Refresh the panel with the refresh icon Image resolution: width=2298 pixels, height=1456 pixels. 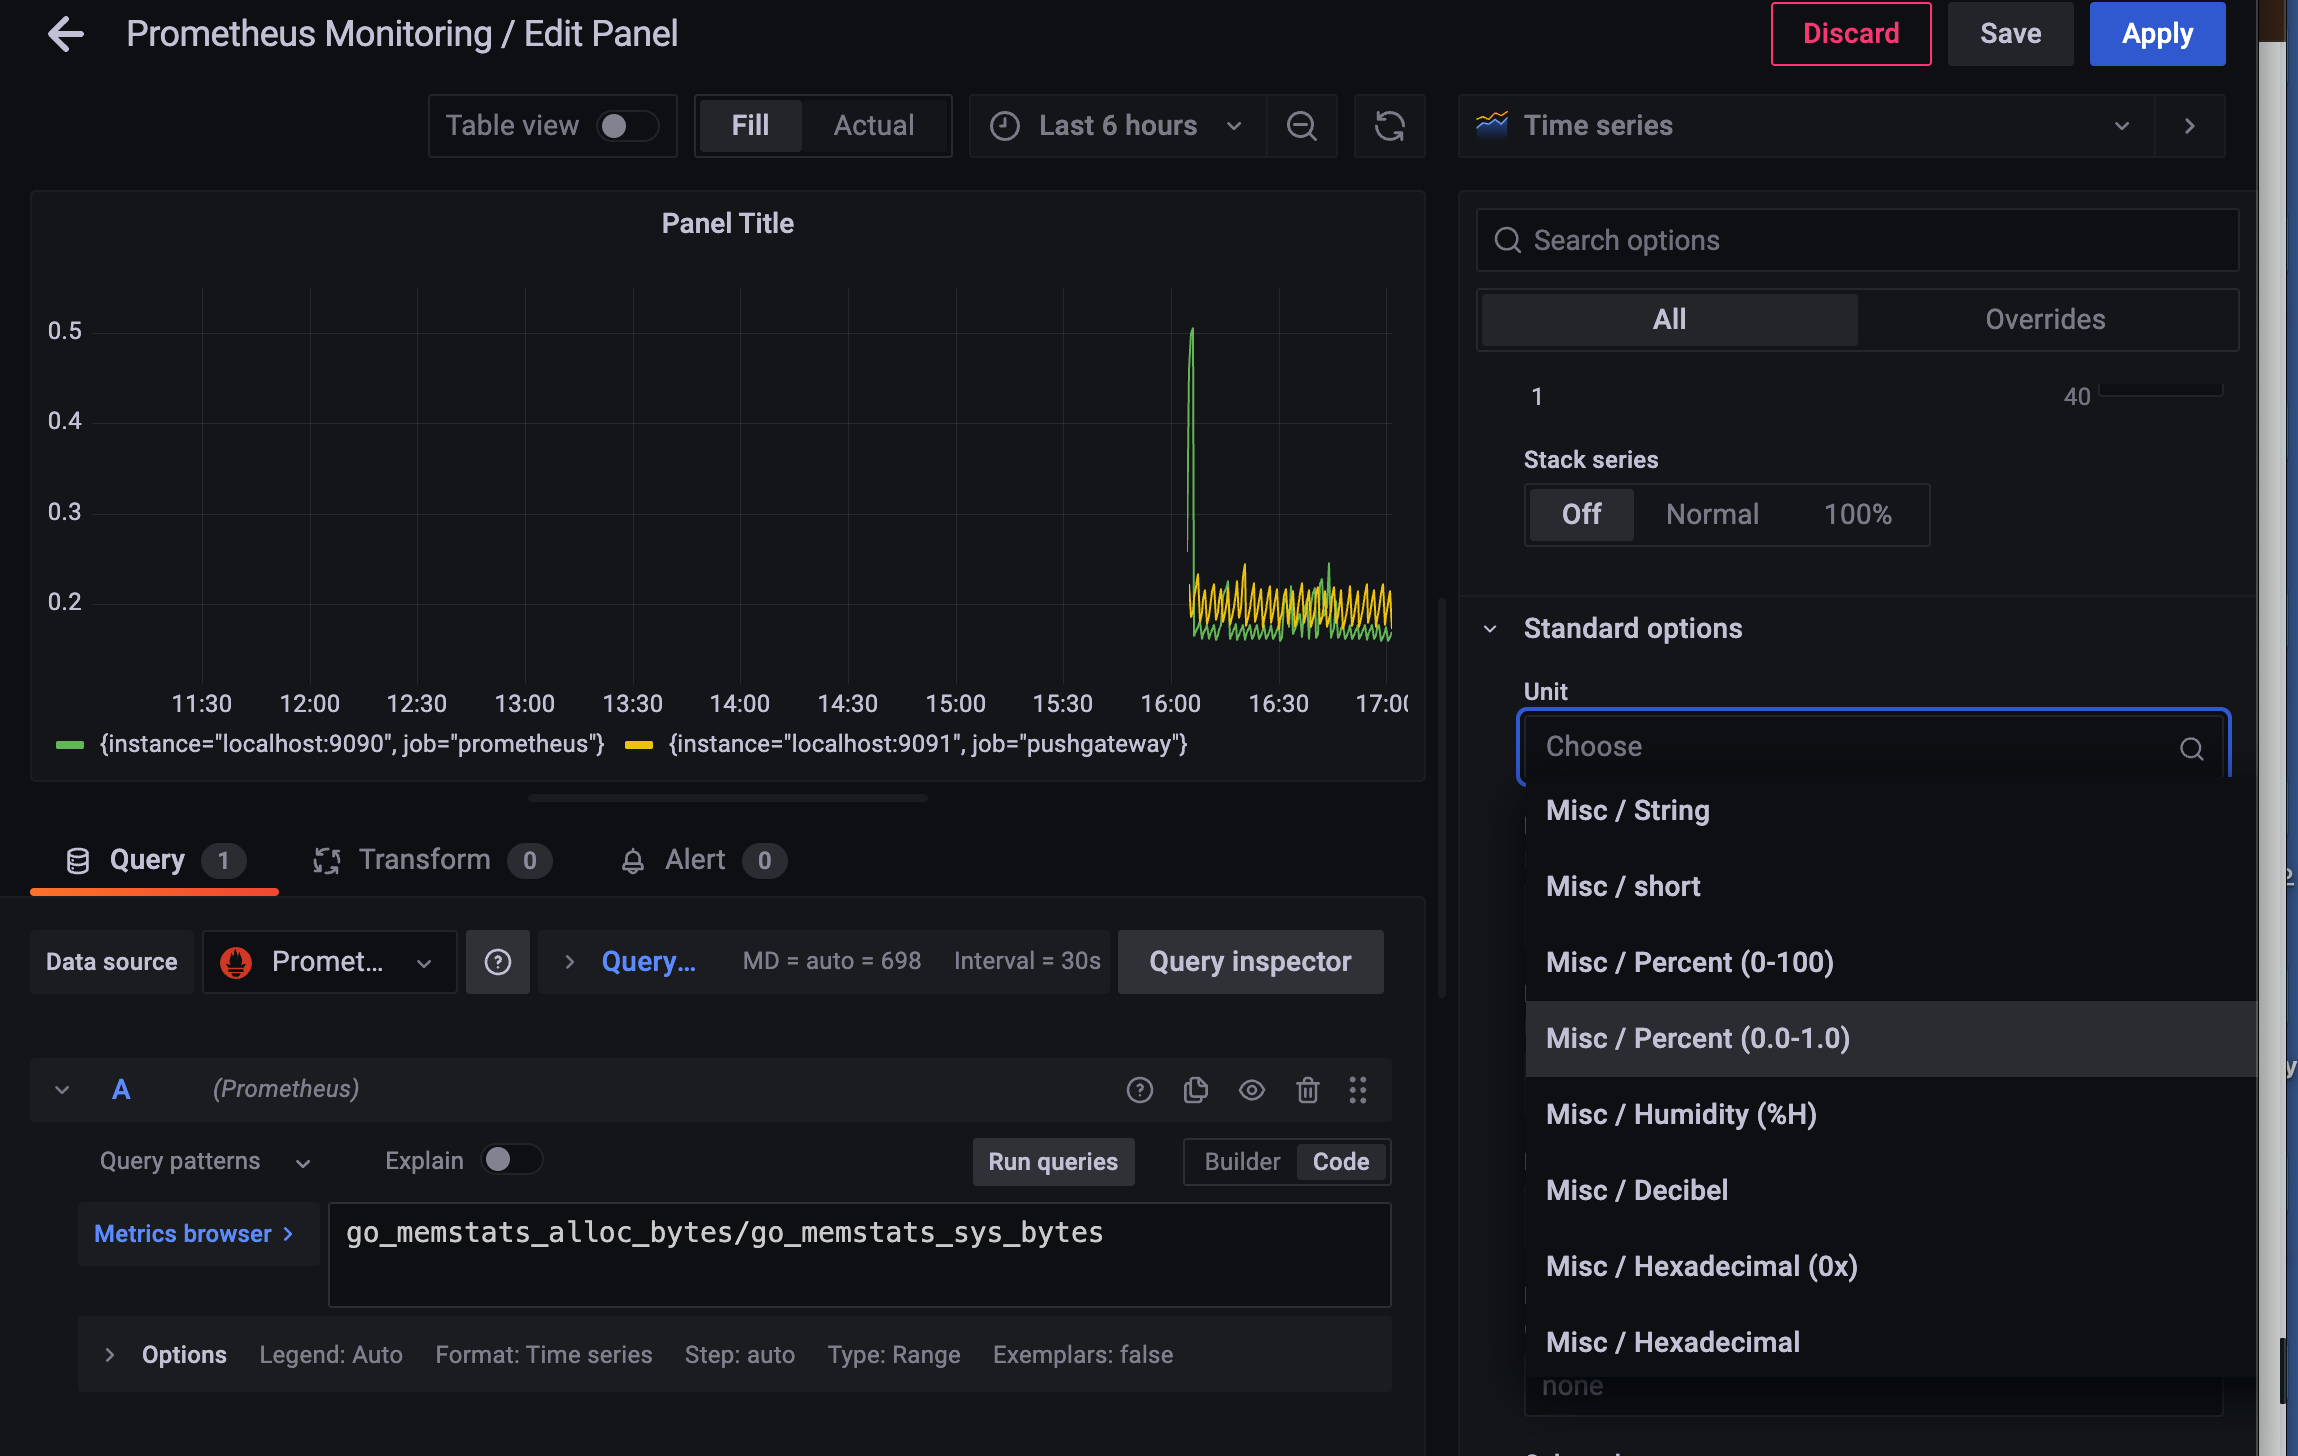[1389, 126]
